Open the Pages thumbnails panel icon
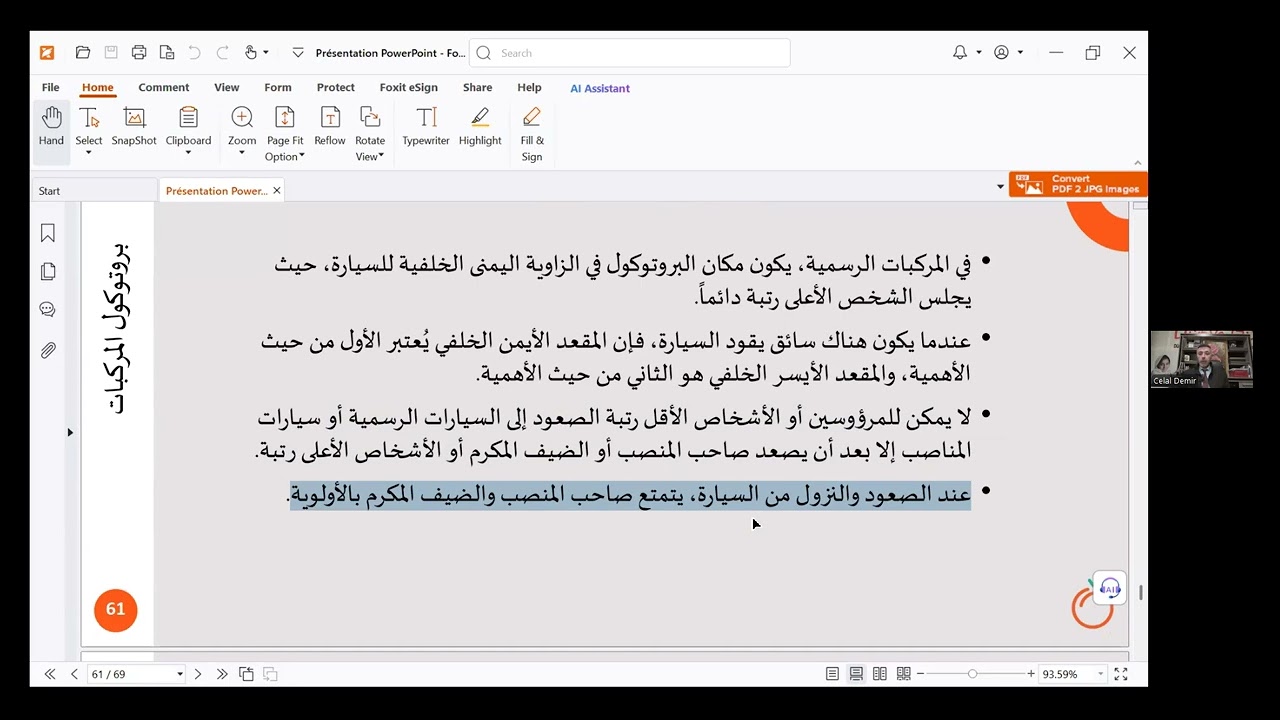The image size is (1280, 720). coord(47,272)
